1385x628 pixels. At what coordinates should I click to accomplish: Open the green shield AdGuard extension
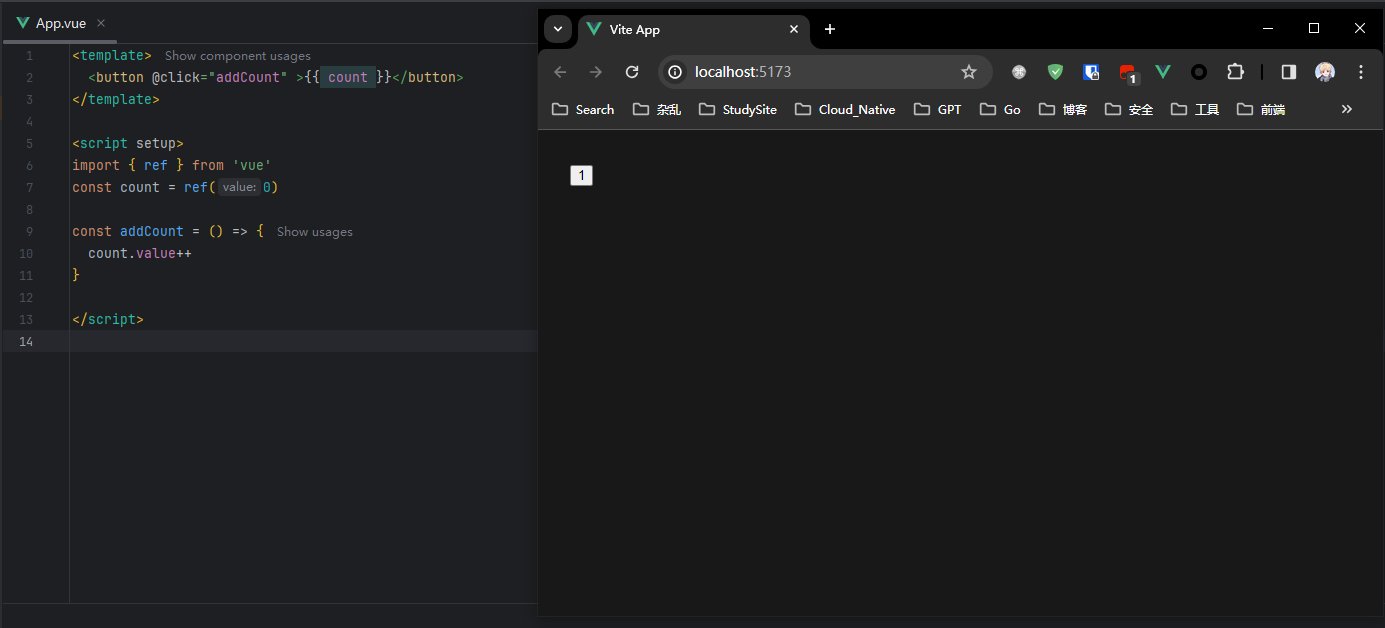coord(1055,72)
